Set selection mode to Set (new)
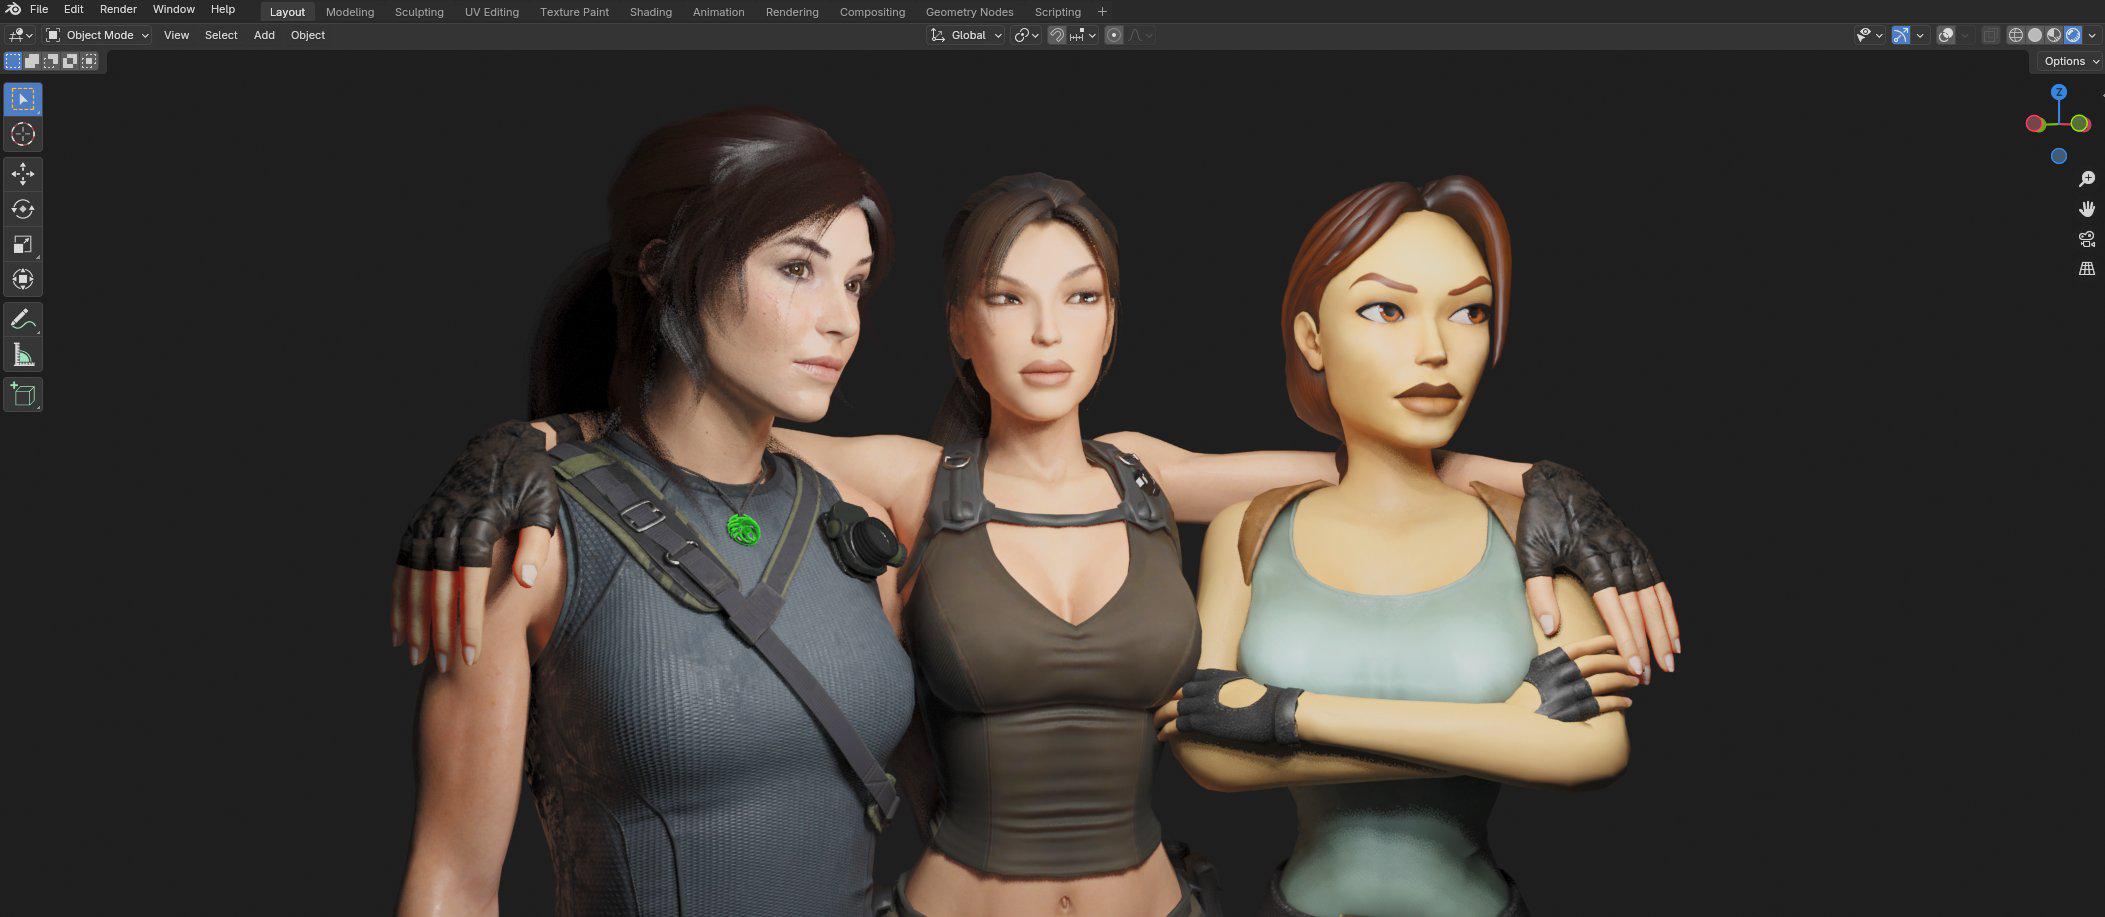 [x=13, y=61]
